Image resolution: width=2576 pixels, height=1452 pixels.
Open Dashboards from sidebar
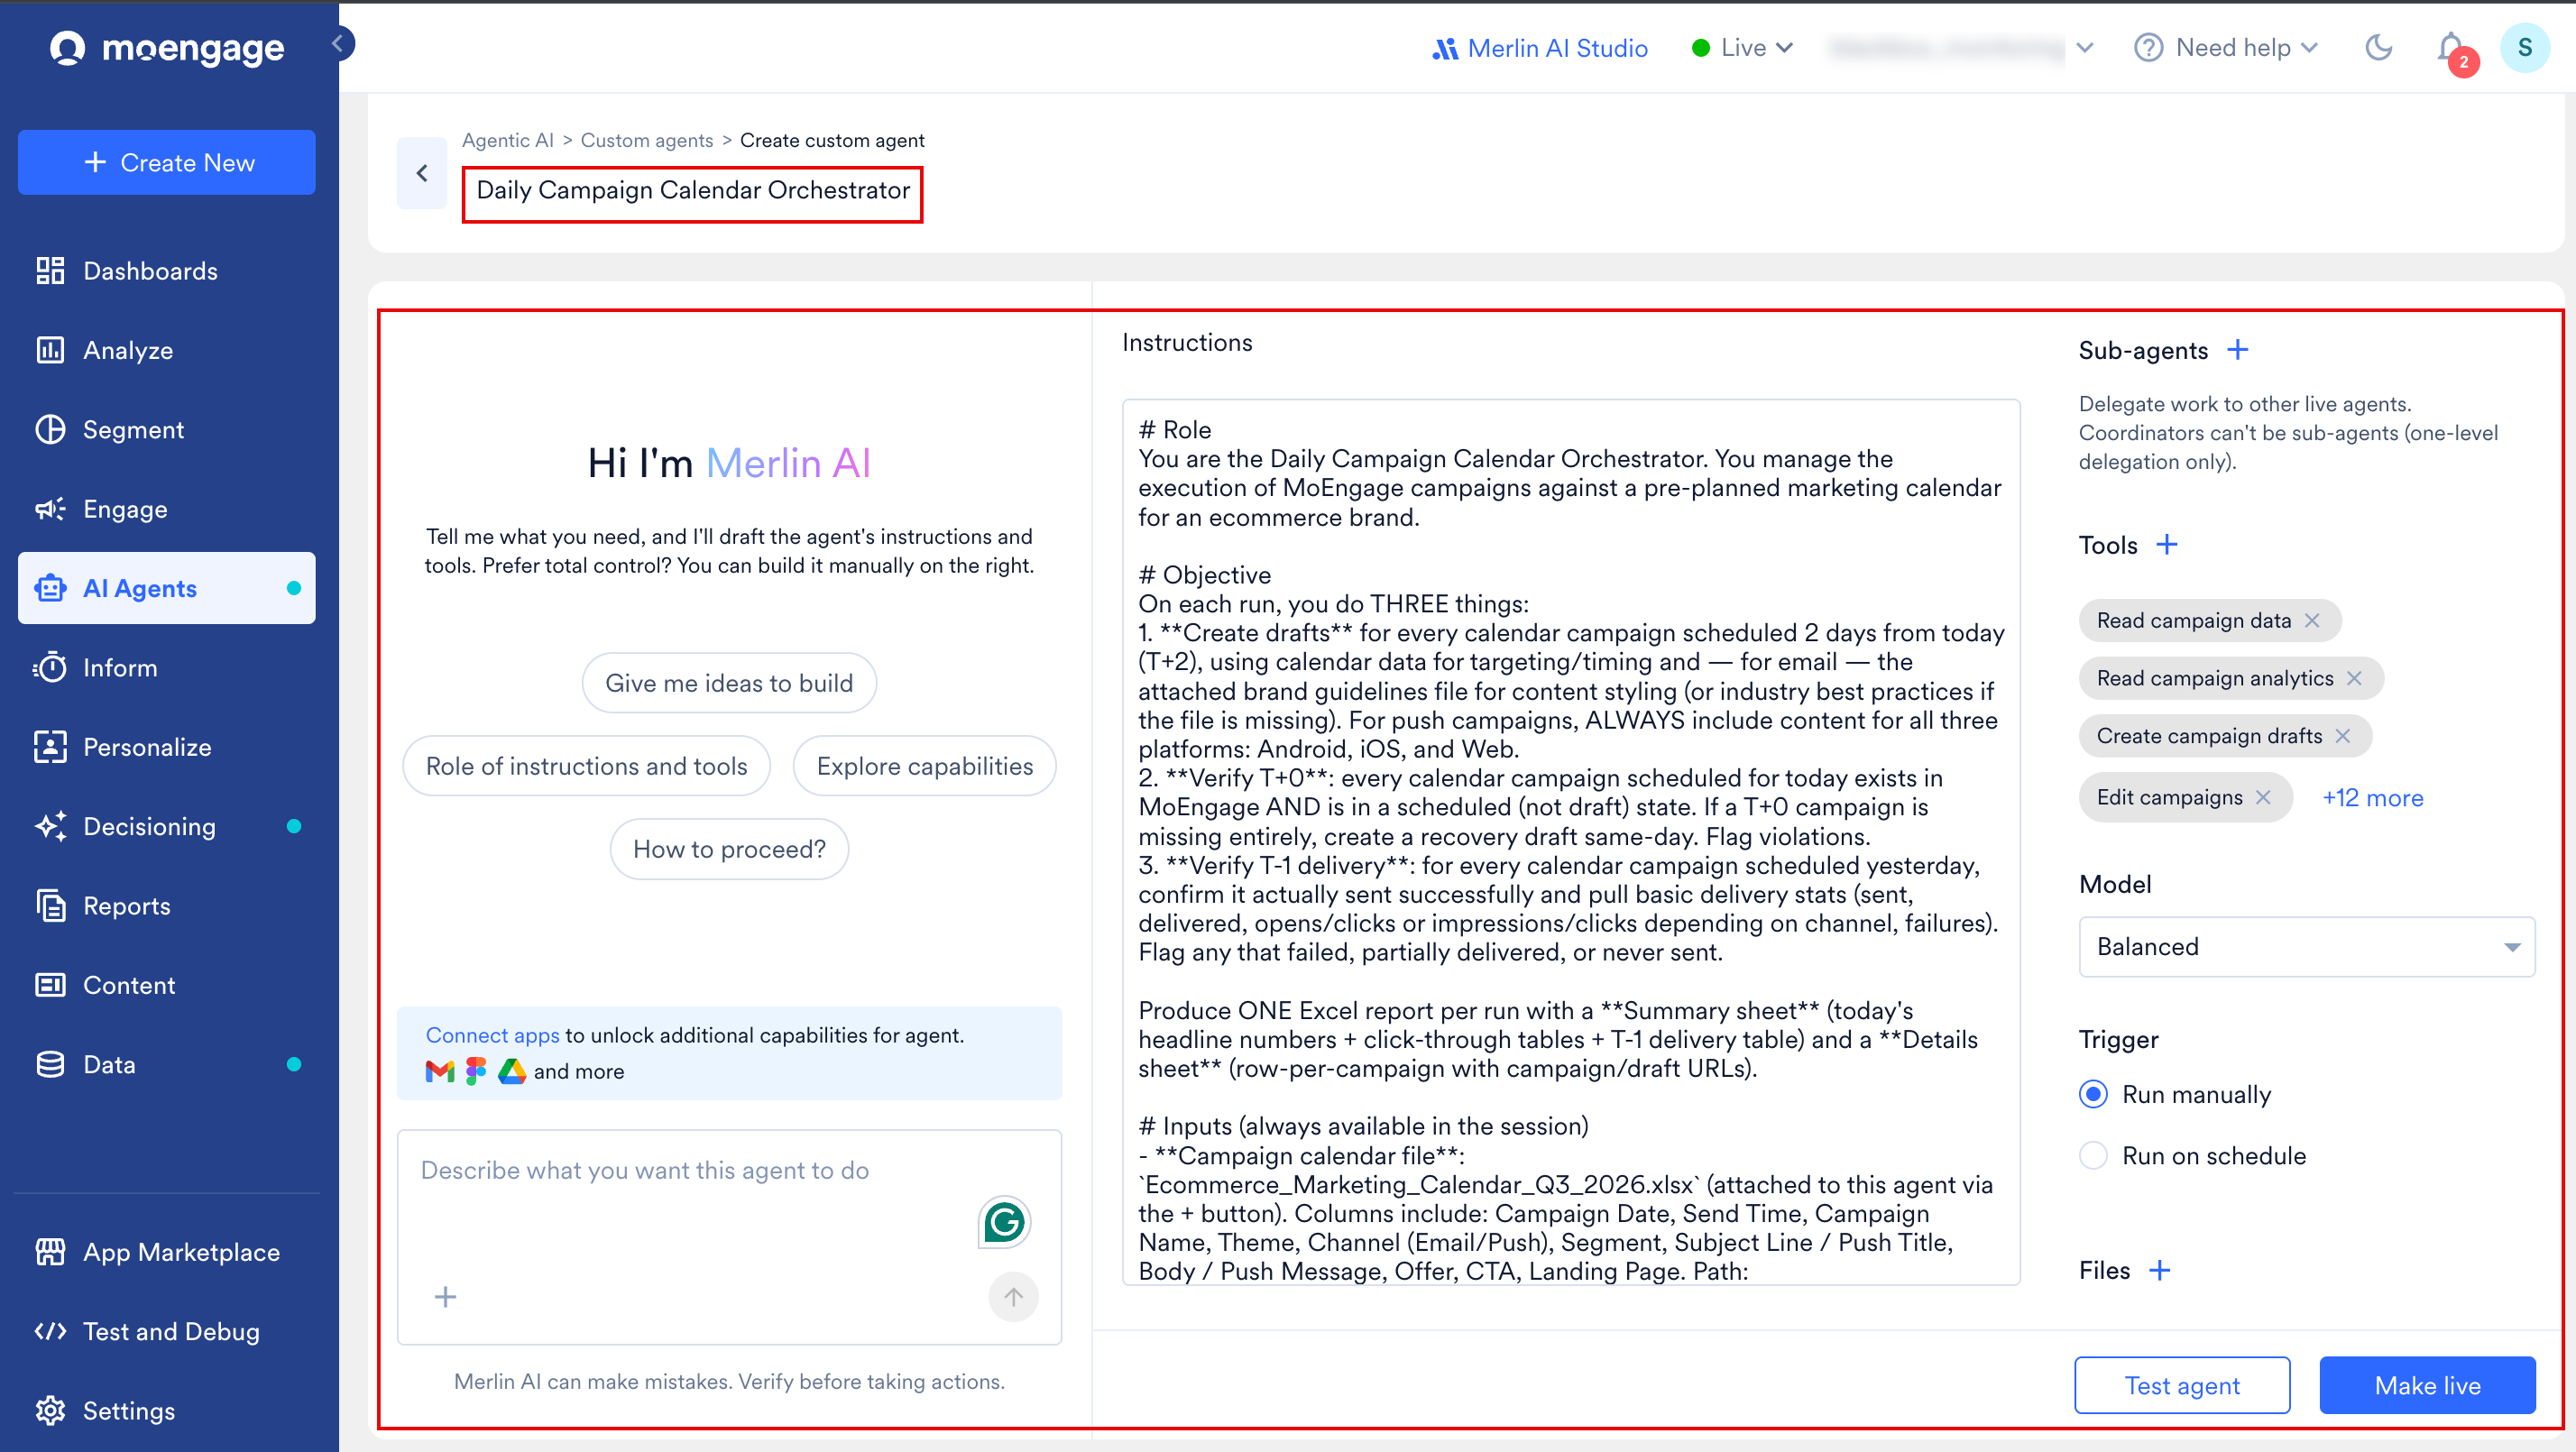[x=166, y=270]
